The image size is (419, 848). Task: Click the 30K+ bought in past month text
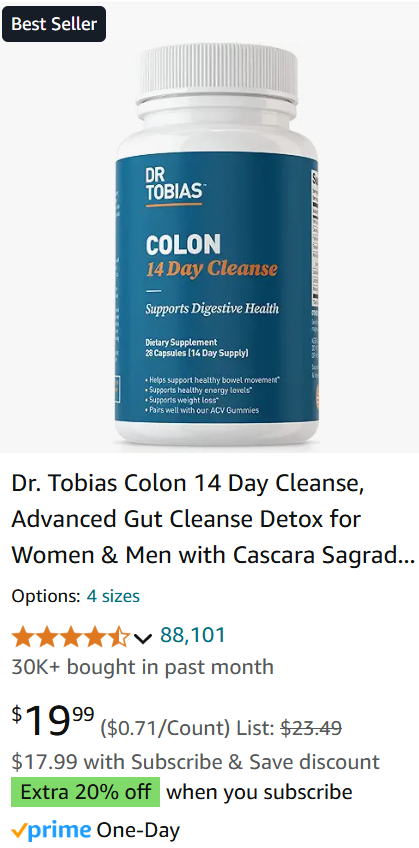tap(143, 666)
